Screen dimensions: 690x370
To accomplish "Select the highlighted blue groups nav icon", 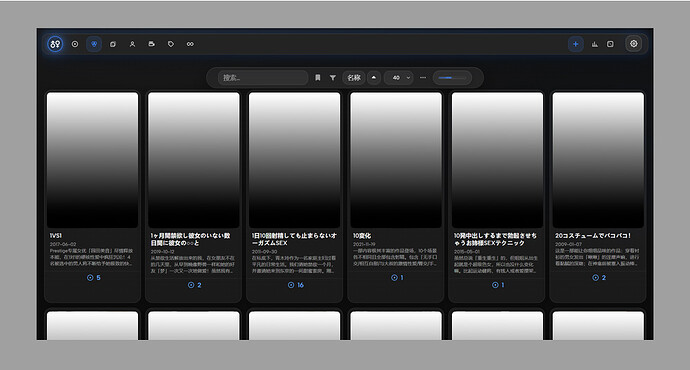I will (x=94, y=44).
